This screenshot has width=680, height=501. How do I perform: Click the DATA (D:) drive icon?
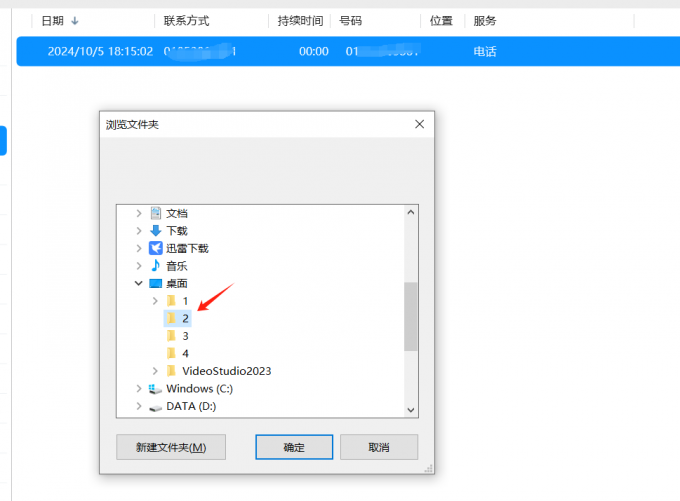coord(155,407)
